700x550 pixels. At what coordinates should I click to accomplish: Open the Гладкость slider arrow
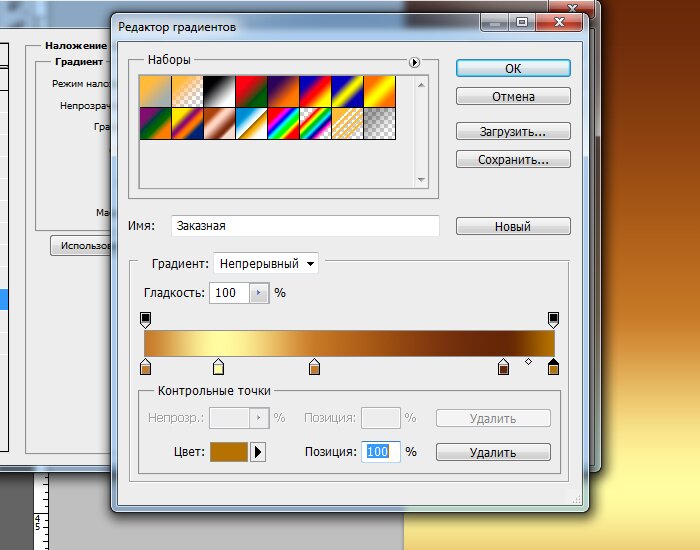coord(260,293)
